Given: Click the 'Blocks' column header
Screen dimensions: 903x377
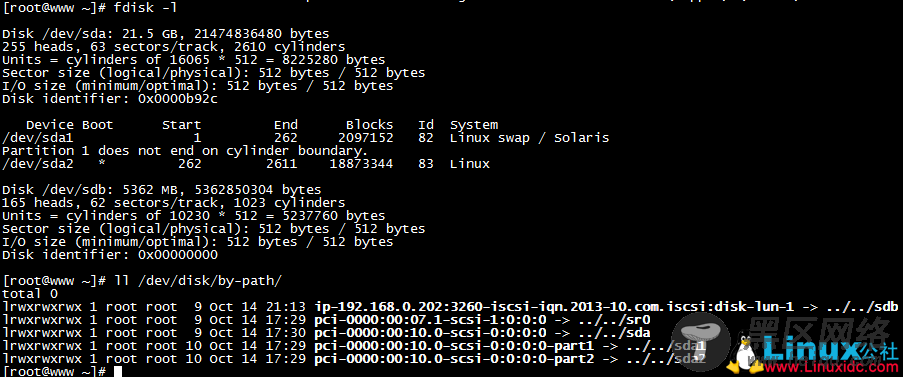Looking at the screenshot, I should click(x=370, y=125).
